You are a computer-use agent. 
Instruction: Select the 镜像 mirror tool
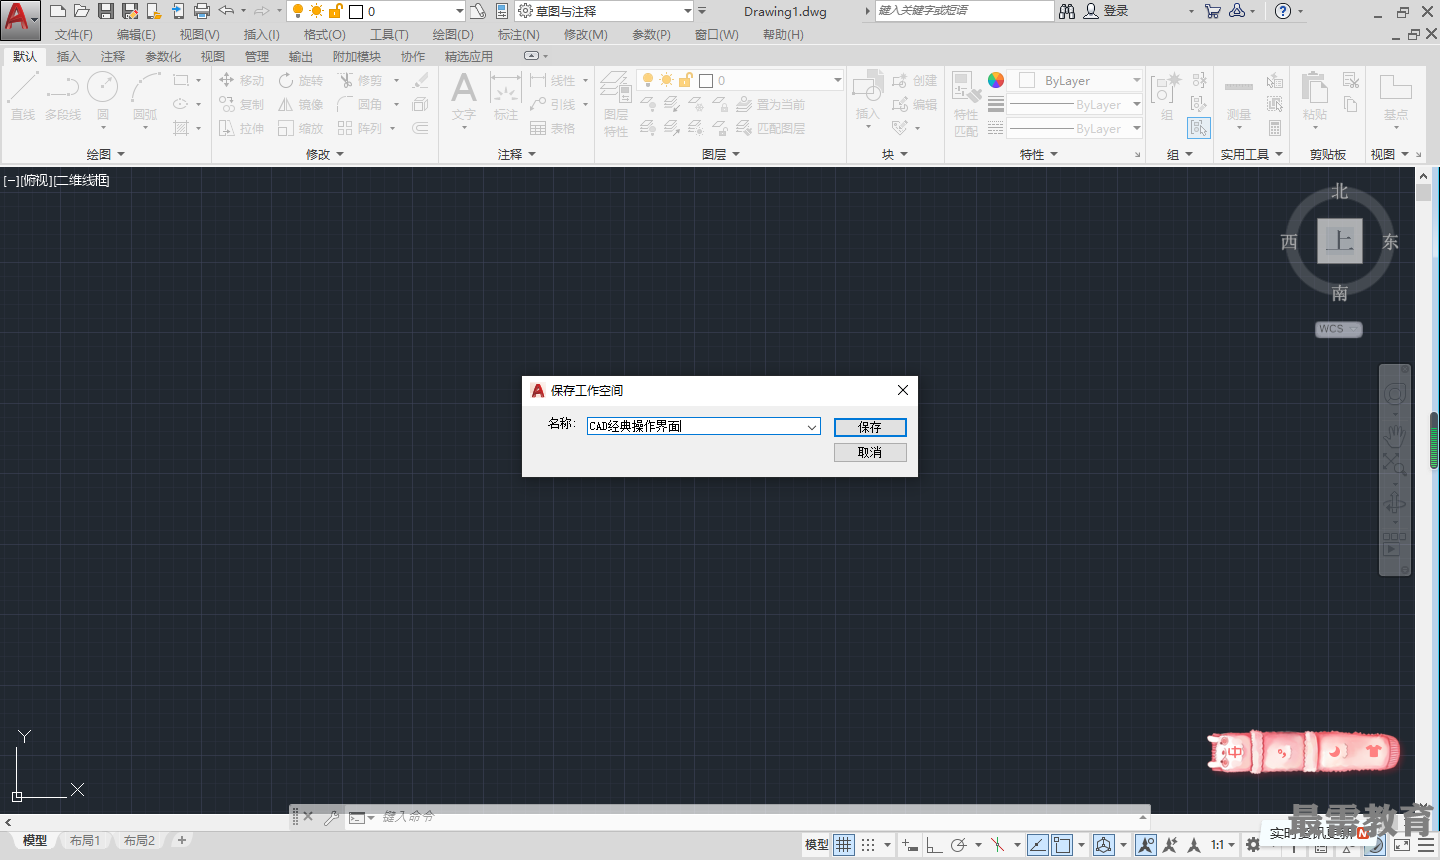point(301,104)
